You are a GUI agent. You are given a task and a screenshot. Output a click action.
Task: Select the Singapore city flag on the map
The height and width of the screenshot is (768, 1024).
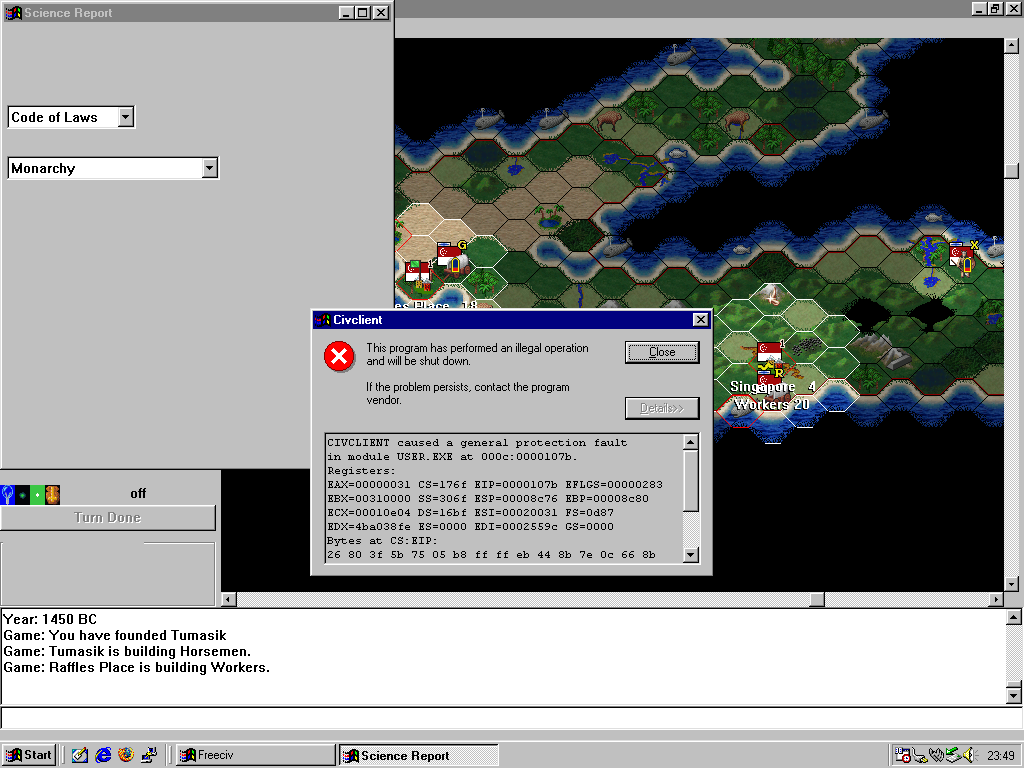[x=769, y=352]
